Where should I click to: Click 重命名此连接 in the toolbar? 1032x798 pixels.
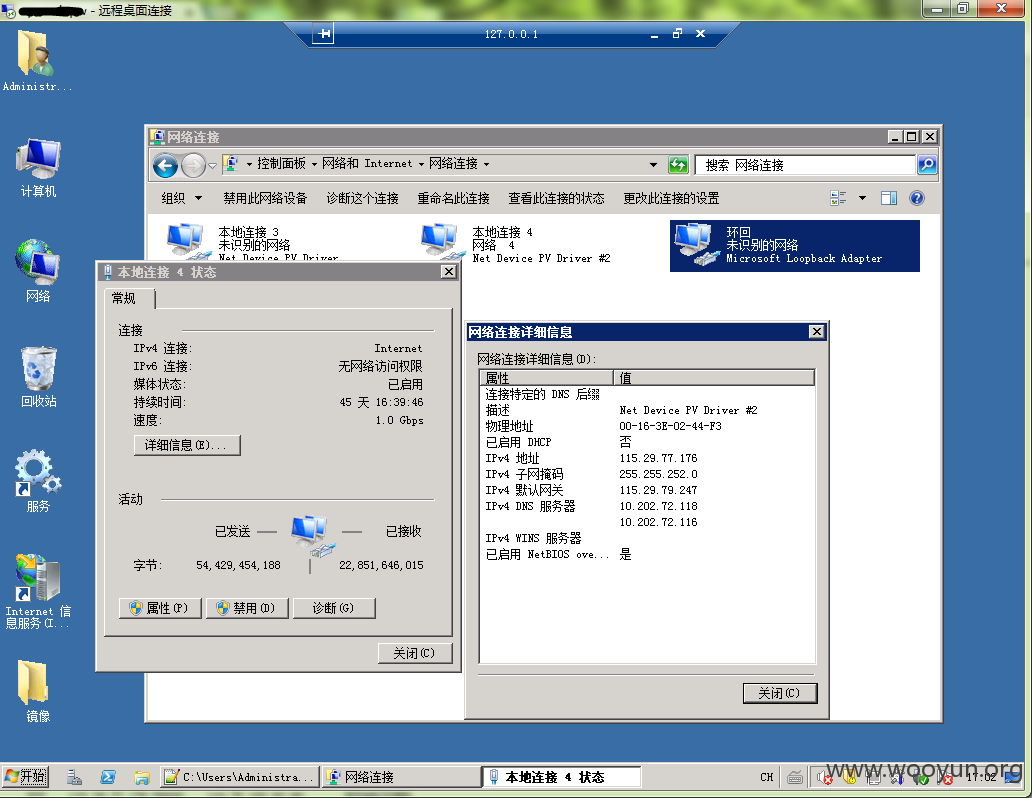tap(453, 198)
